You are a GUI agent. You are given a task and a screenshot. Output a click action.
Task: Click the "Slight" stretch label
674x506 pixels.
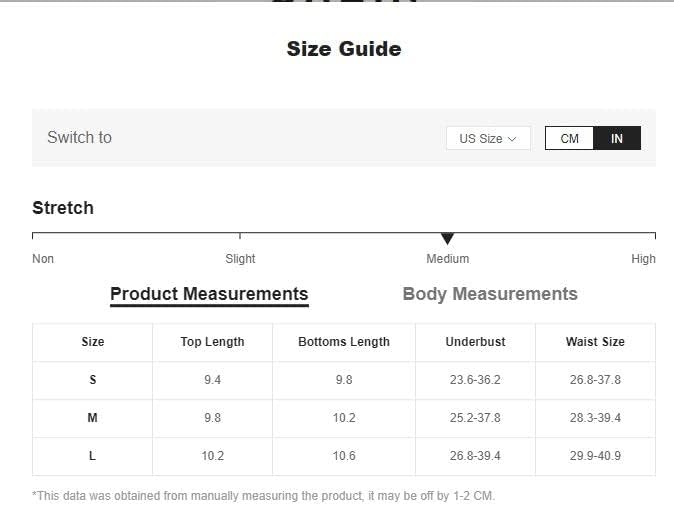pos(240,259)
